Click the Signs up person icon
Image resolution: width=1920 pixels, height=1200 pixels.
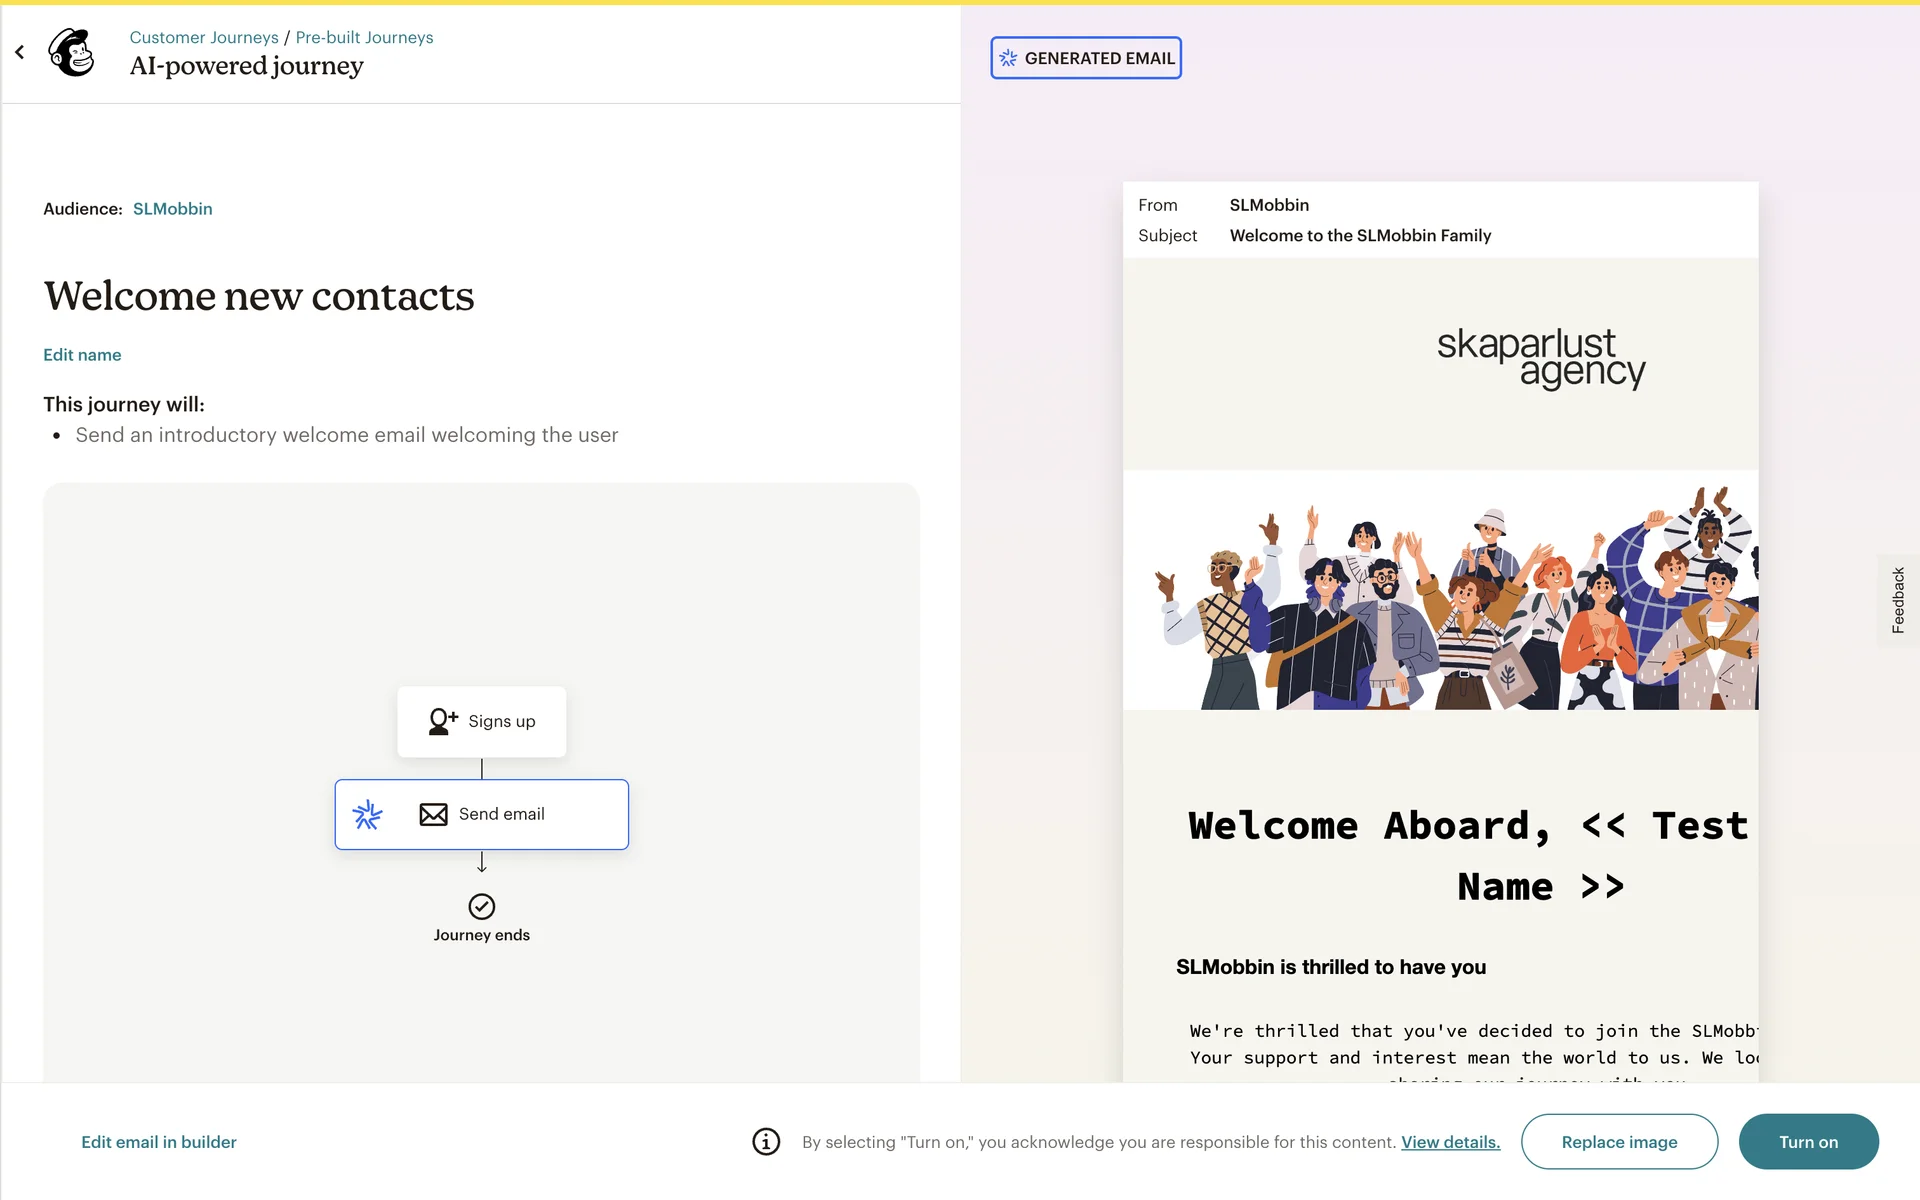click(442, 721)
